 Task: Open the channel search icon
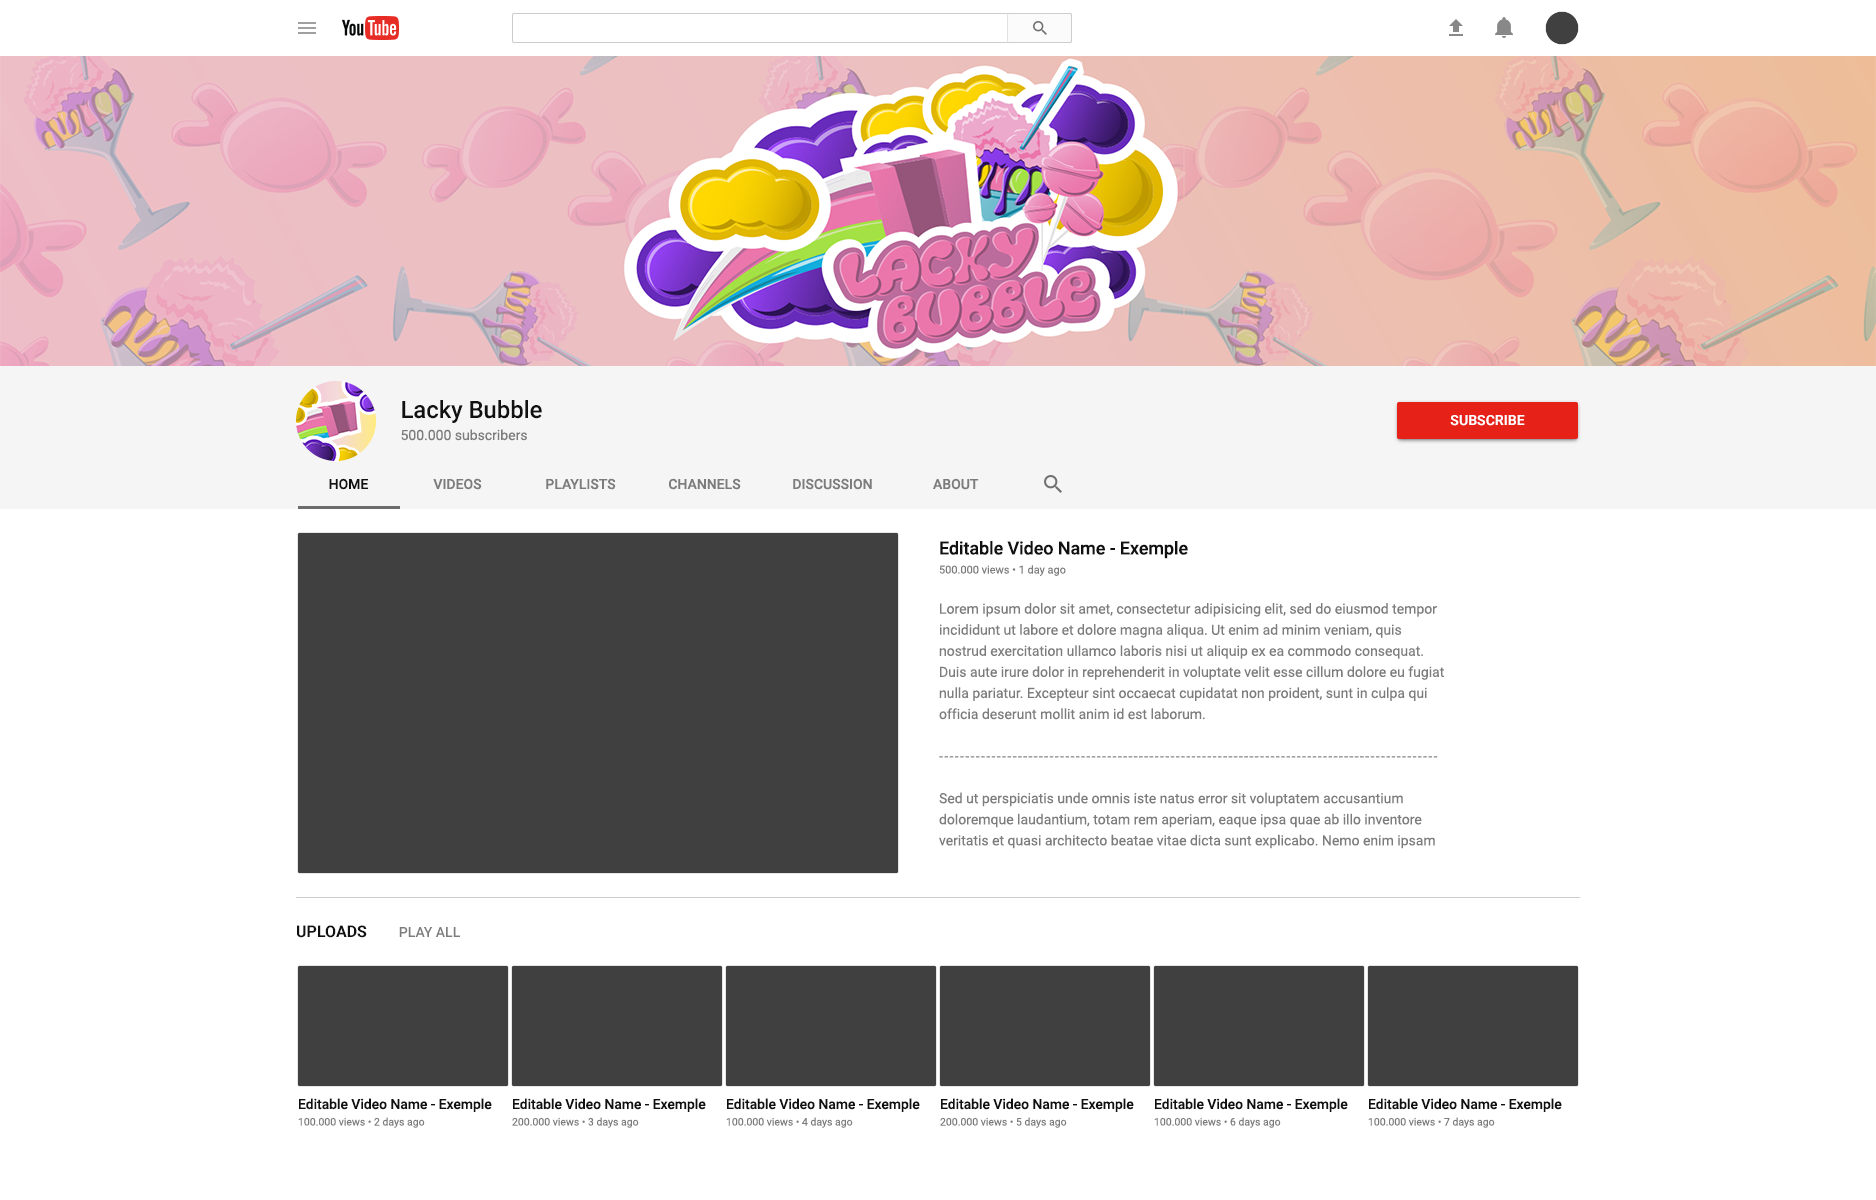coord(1052,483)
